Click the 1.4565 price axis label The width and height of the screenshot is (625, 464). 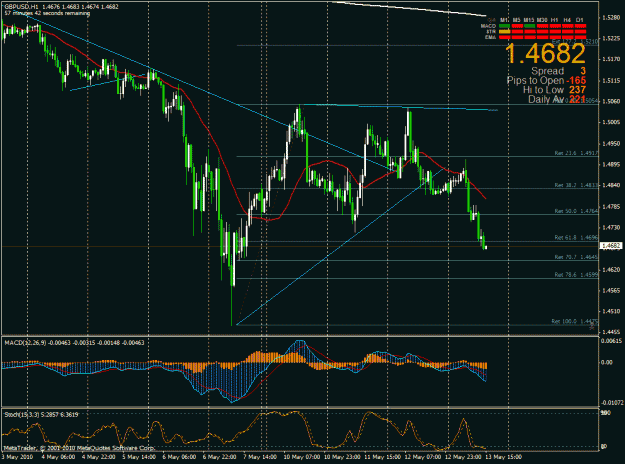click(x=611, y=291)
